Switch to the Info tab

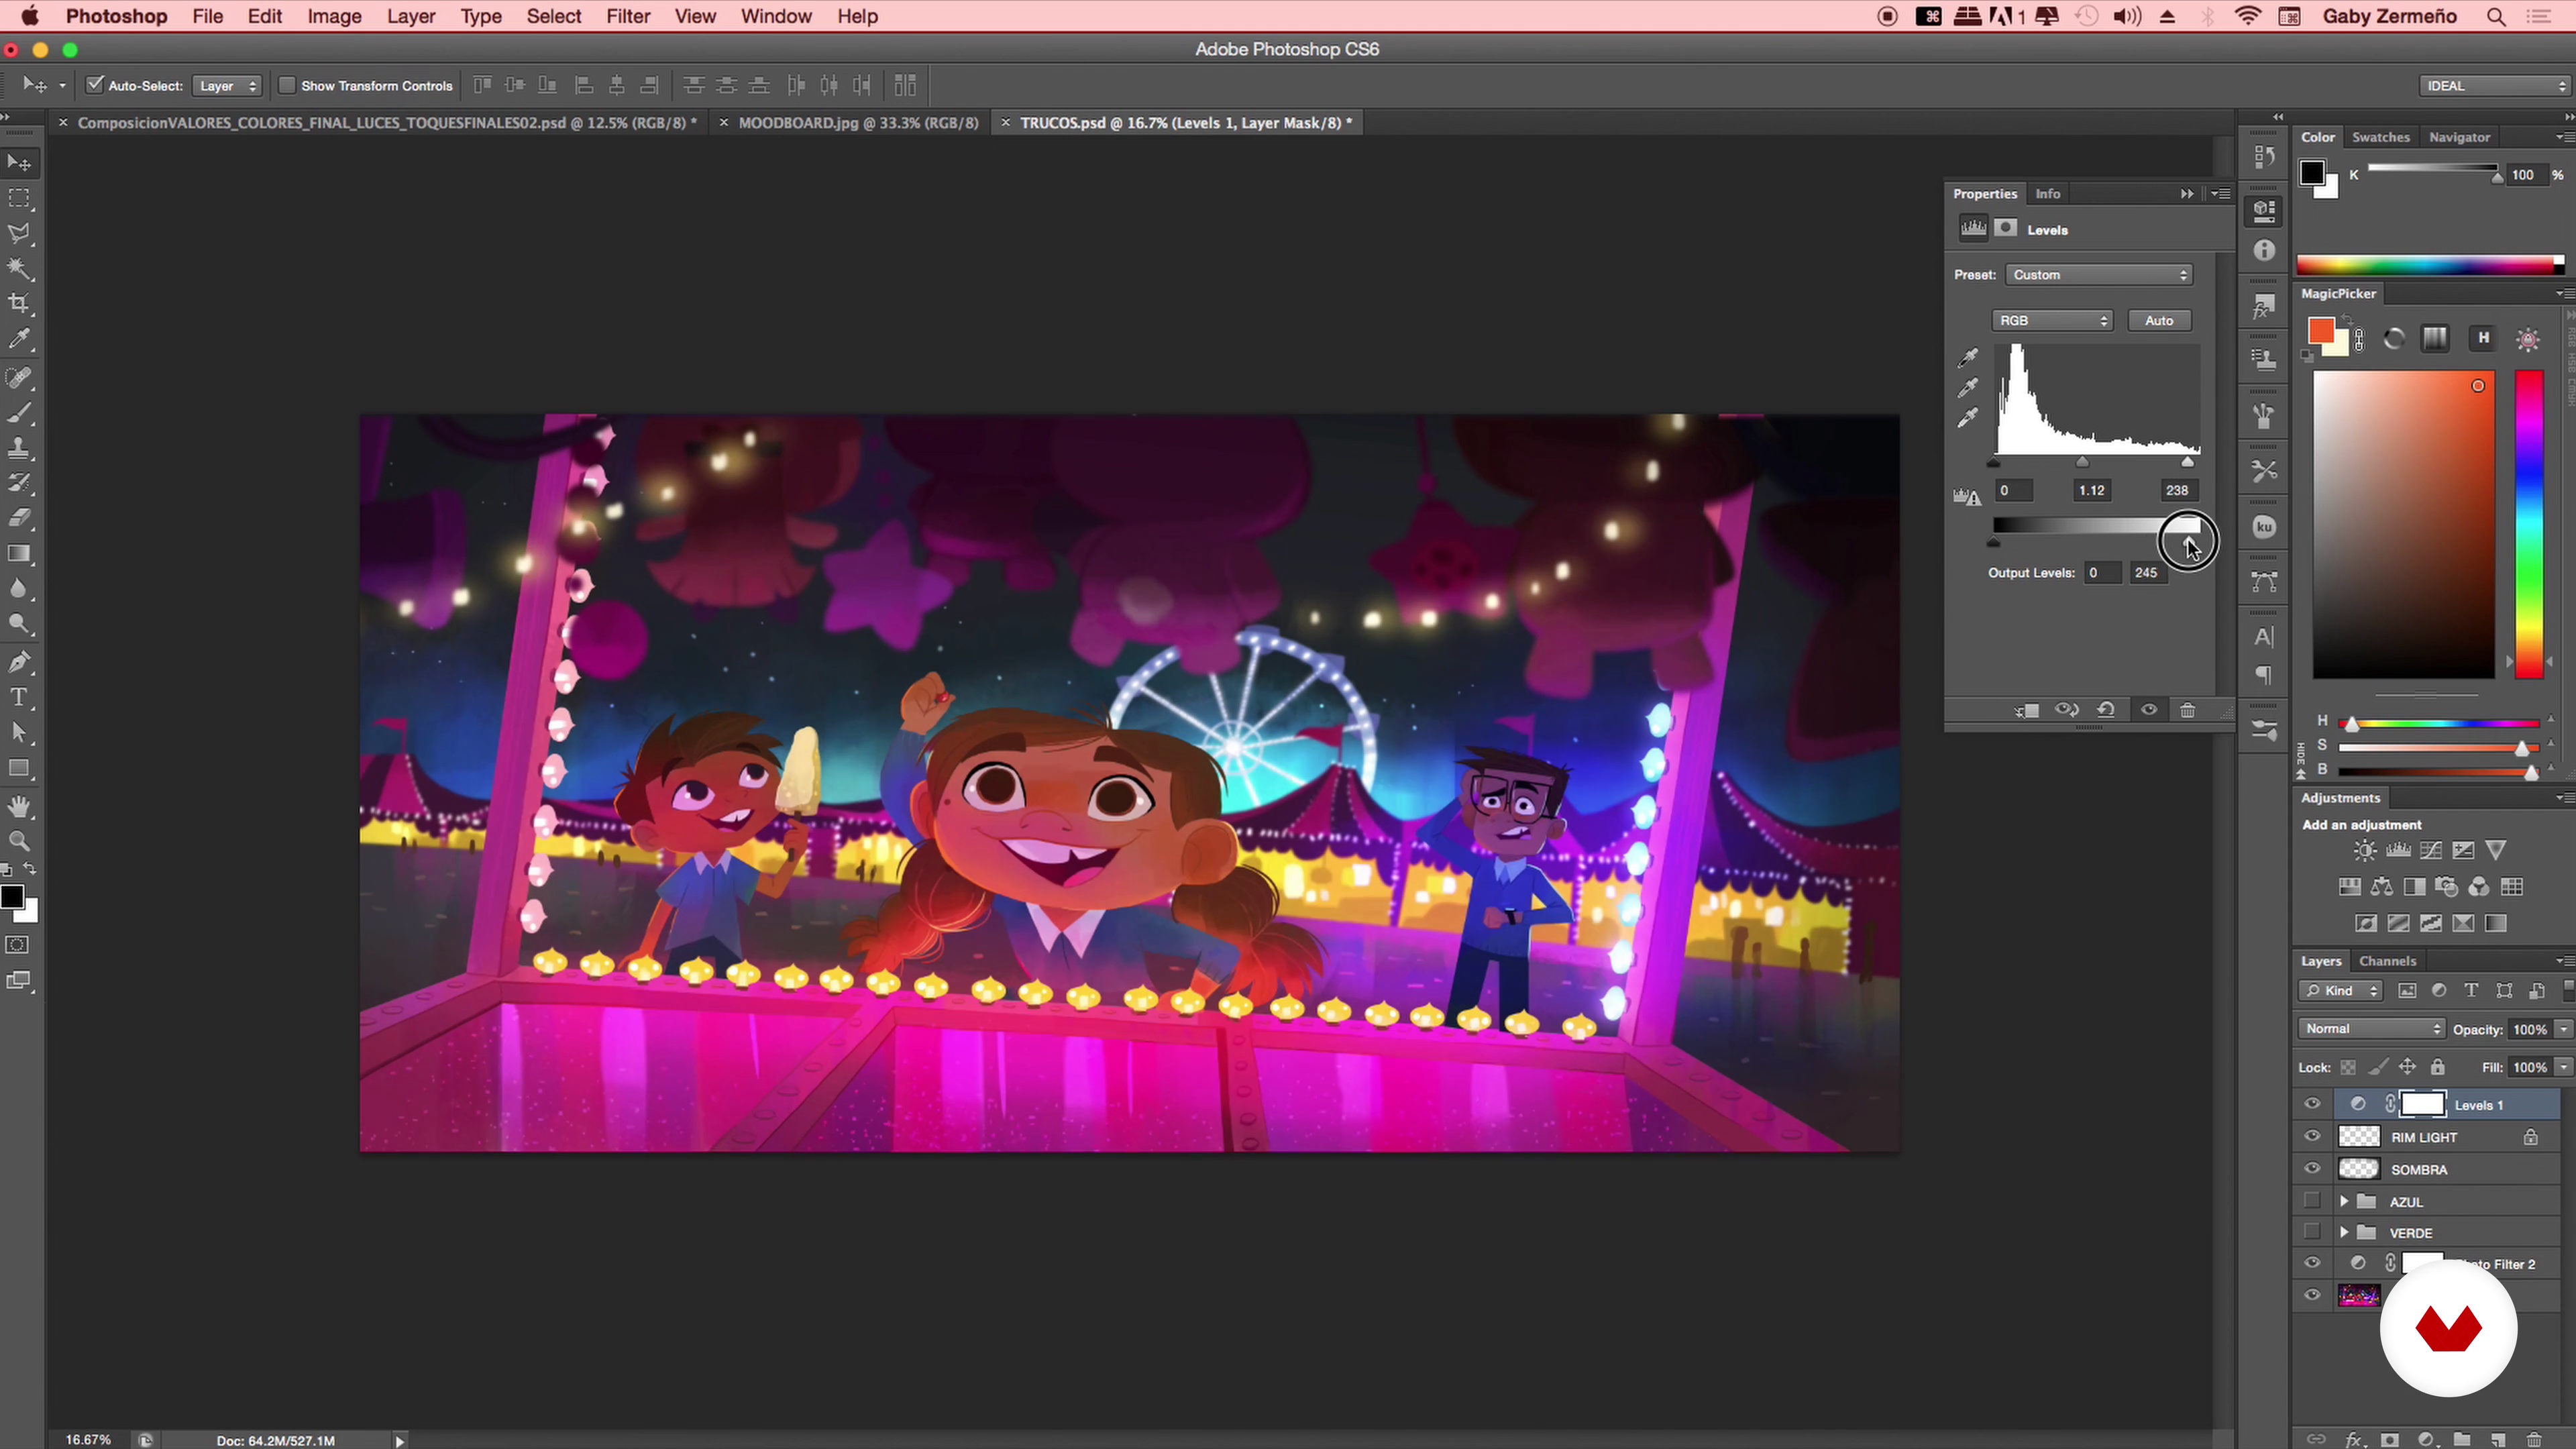coord(2047,194)
